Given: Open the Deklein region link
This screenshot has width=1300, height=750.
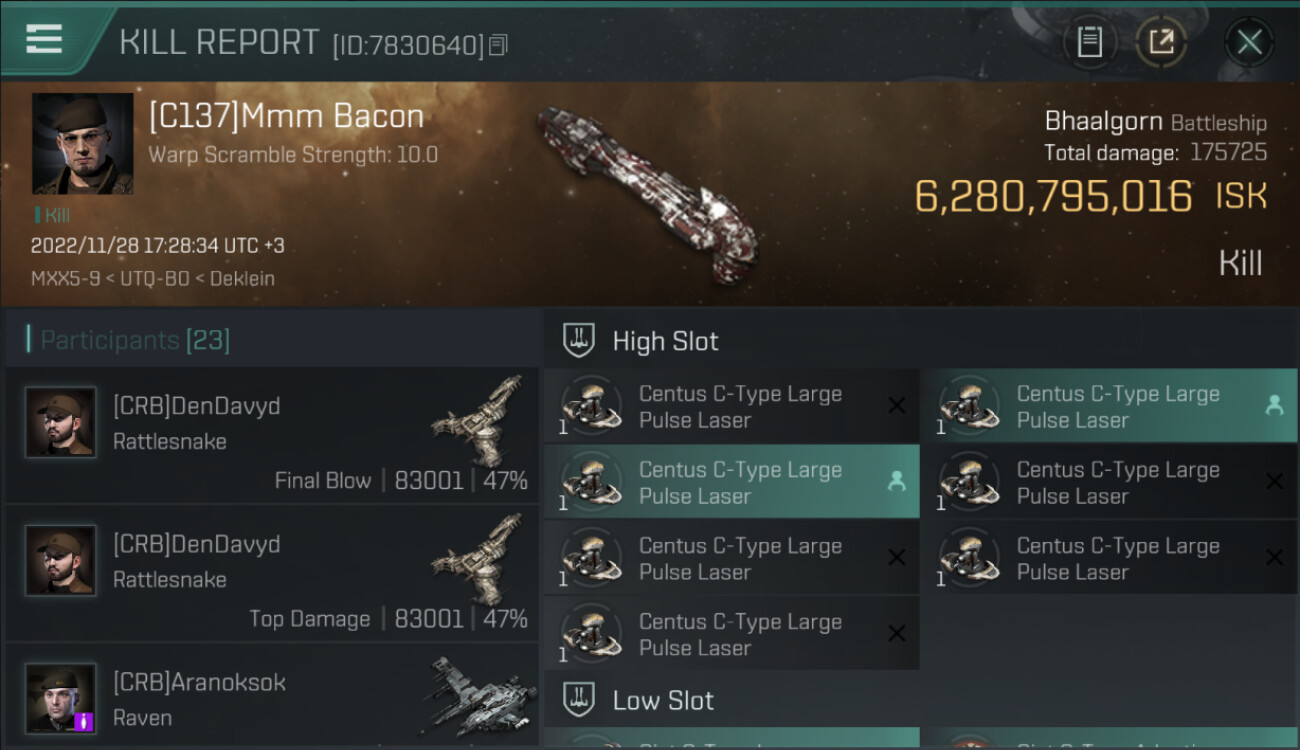Looking at the screenshot, I should point(240,278).
